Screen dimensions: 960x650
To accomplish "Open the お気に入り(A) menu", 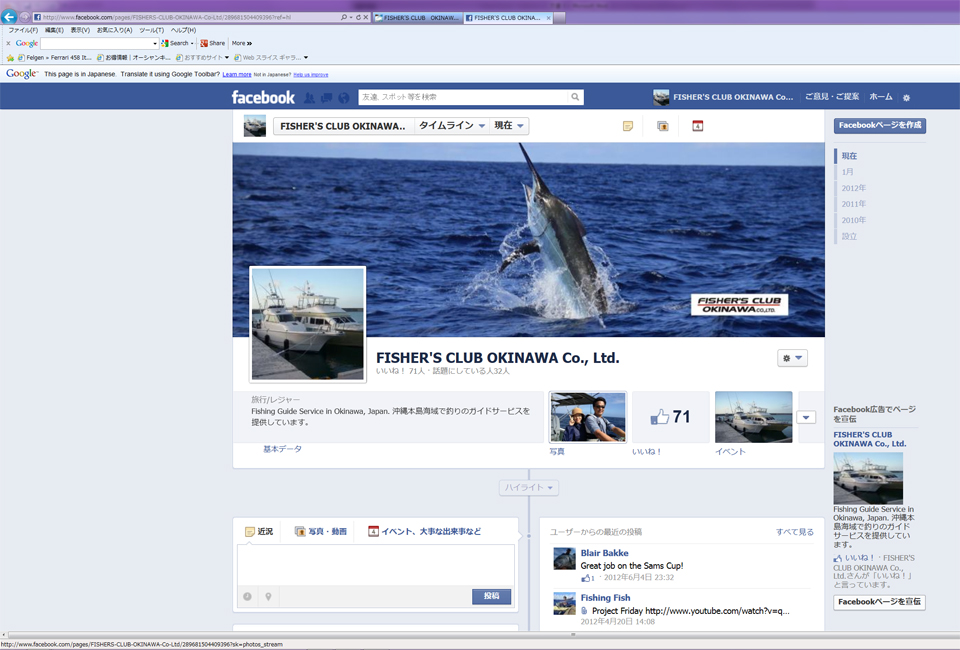I will 114,30.
